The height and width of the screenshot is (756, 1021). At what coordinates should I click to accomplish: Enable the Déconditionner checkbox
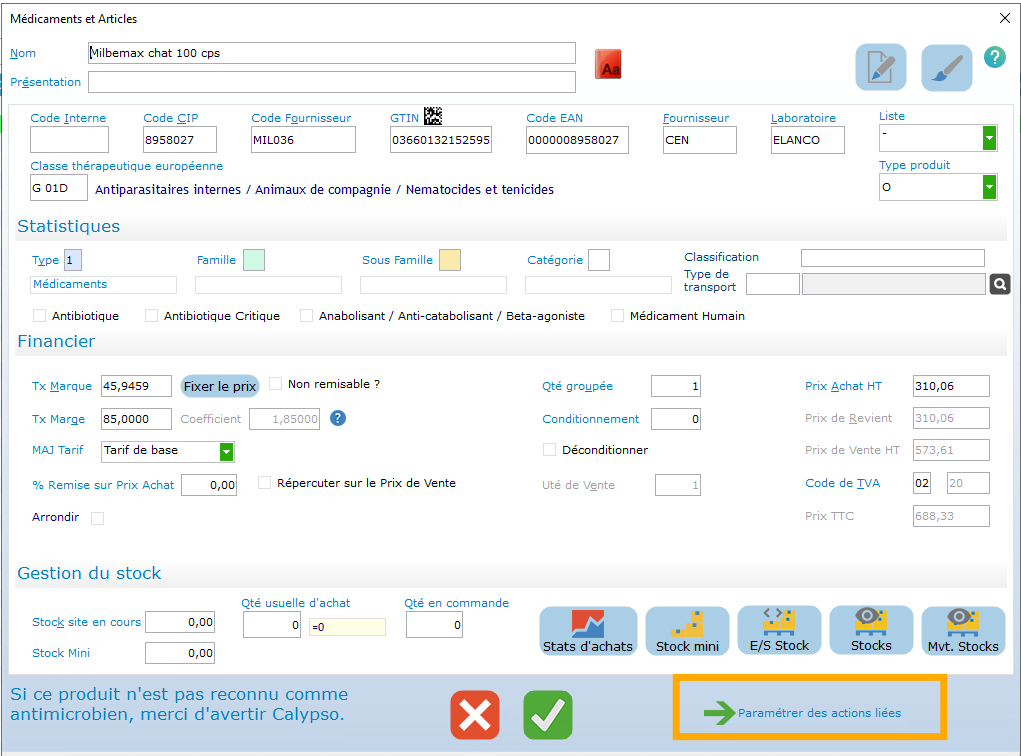(550, 450)
